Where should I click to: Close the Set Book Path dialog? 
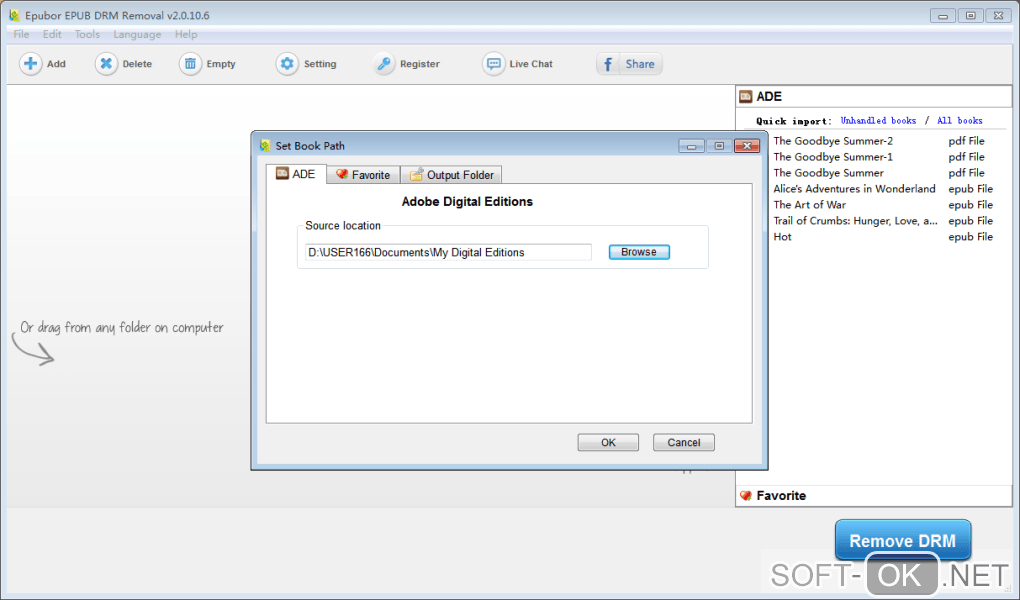(747, 146)
